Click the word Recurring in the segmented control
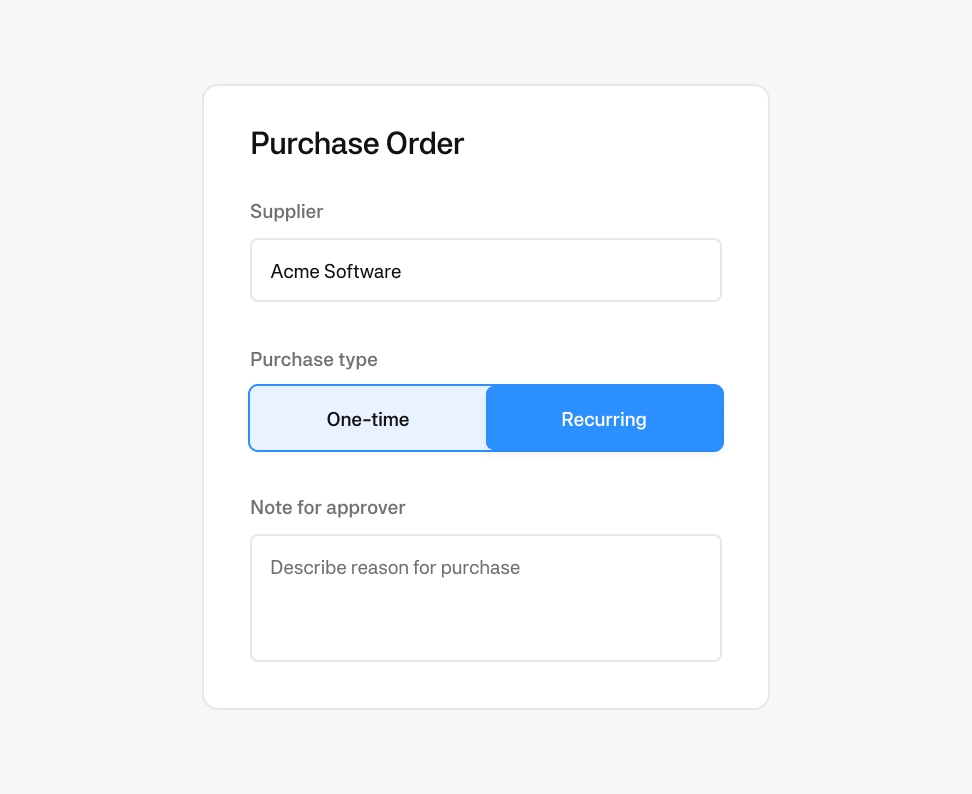This screenshot has height=794, width=972. coord(604,420)
